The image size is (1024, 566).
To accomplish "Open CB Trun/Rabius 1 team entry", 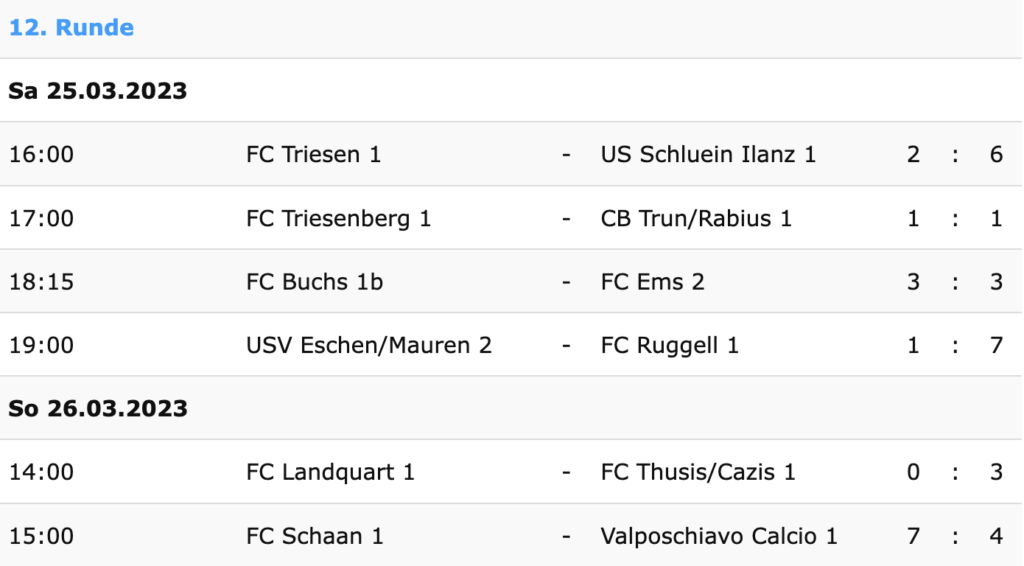I will click(x=696, y=218).
